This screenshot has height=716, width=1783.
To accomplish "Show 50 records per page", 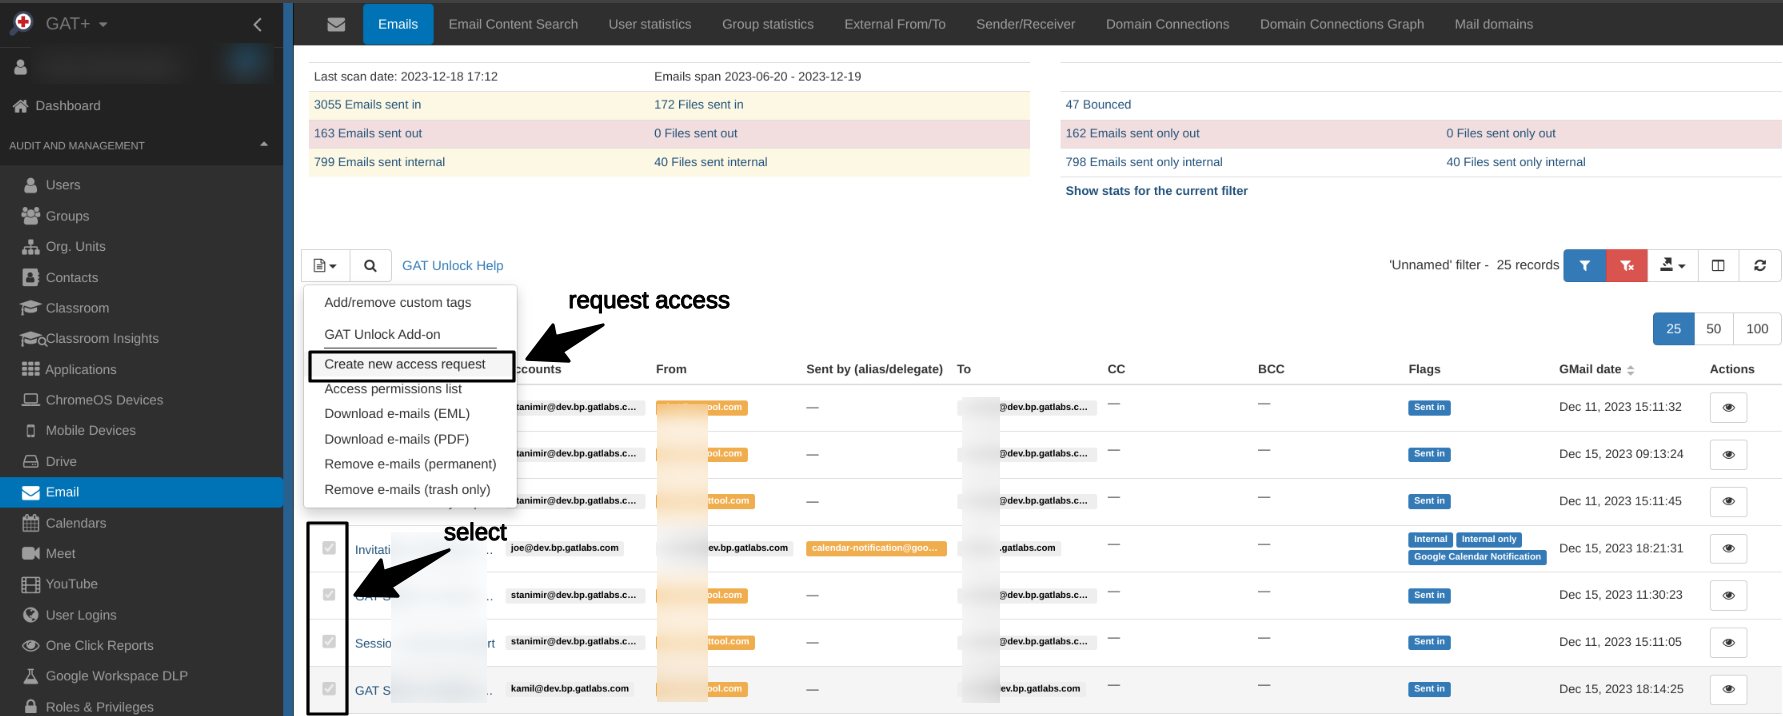I will [1714, 329].
